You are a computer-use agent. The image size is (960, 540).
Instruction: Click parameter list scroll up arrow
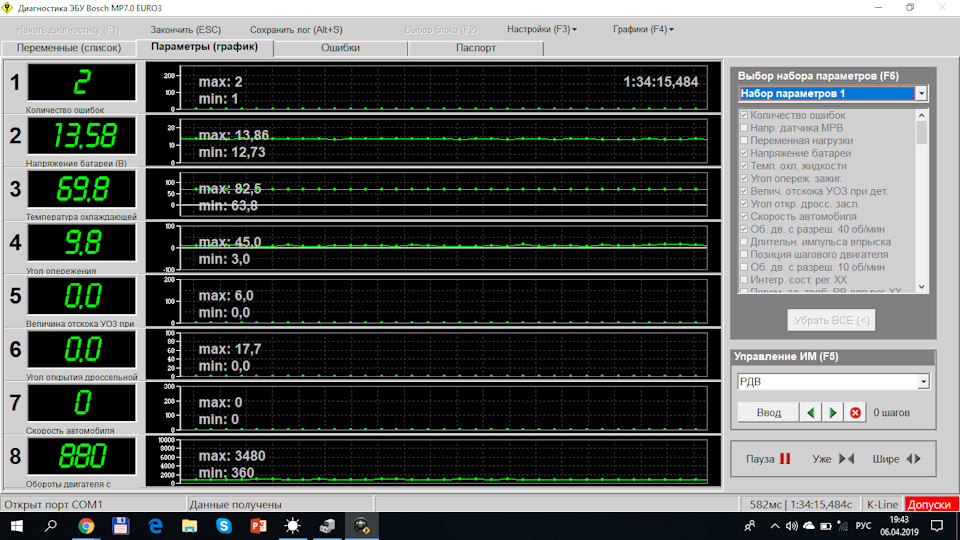point(921,115)
